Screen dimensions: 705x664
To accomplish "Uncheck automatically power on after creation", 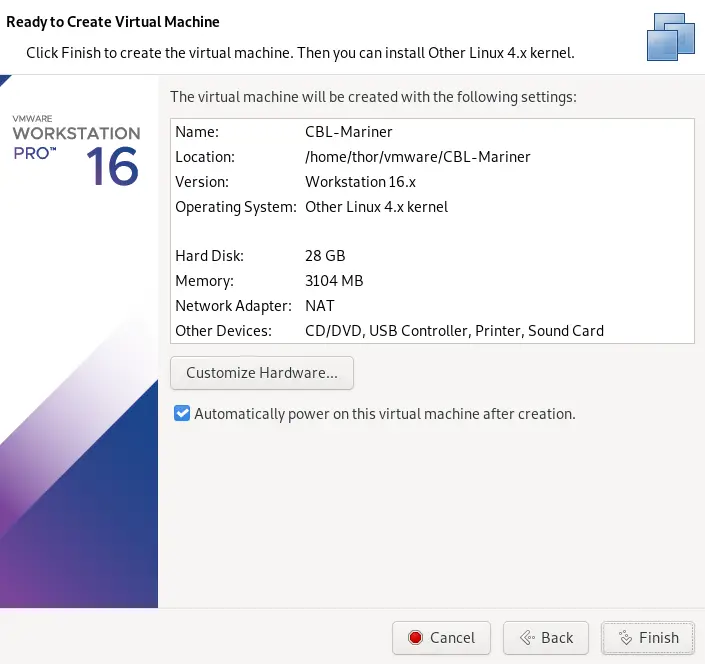I will pyautogui.click(x=182, y=413).
